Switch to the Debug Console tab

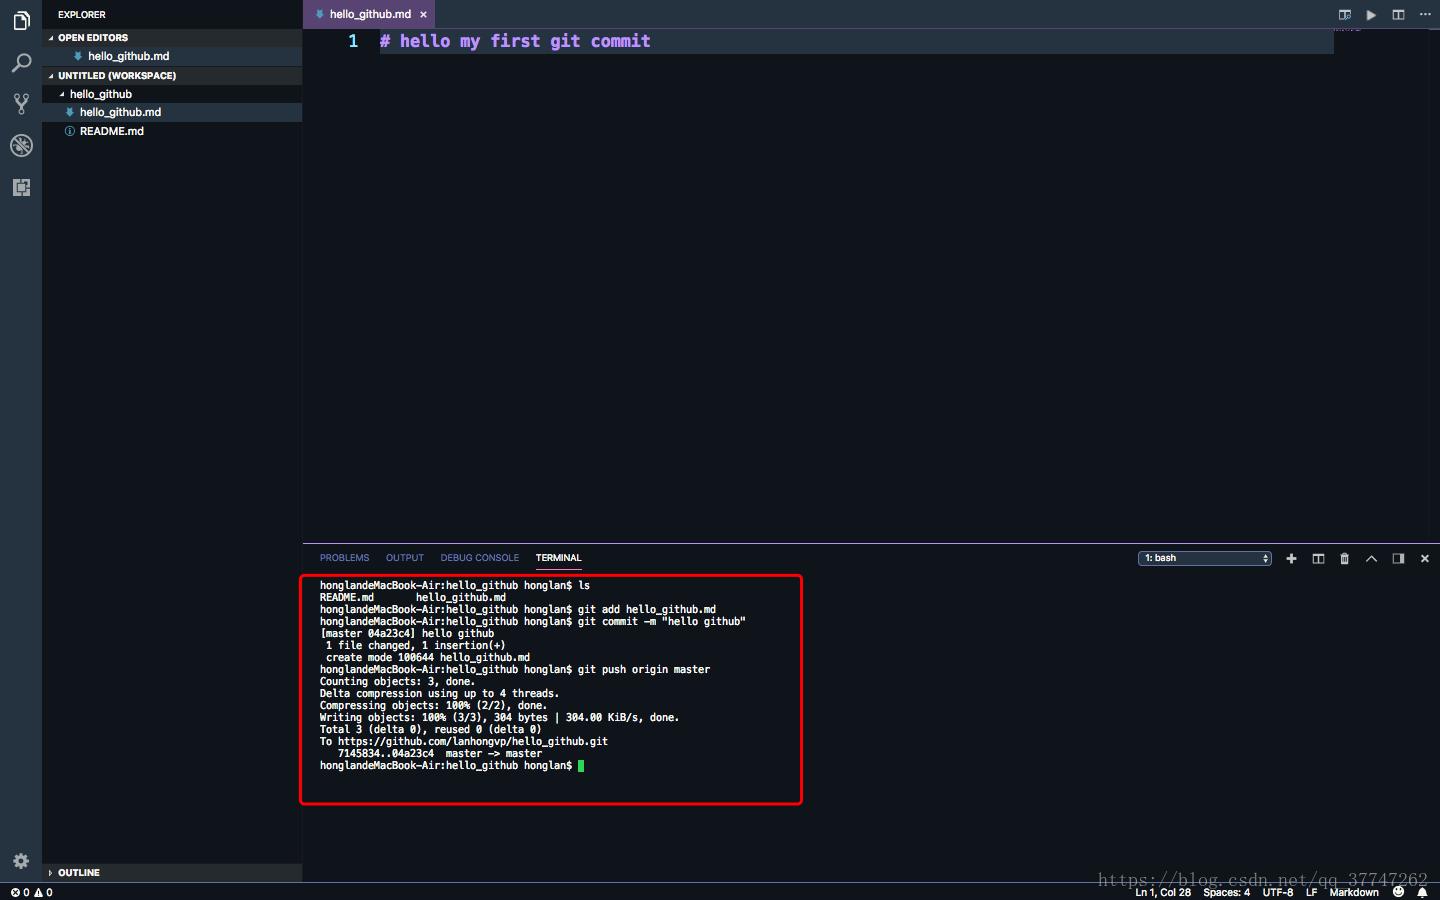pos(479,558)
